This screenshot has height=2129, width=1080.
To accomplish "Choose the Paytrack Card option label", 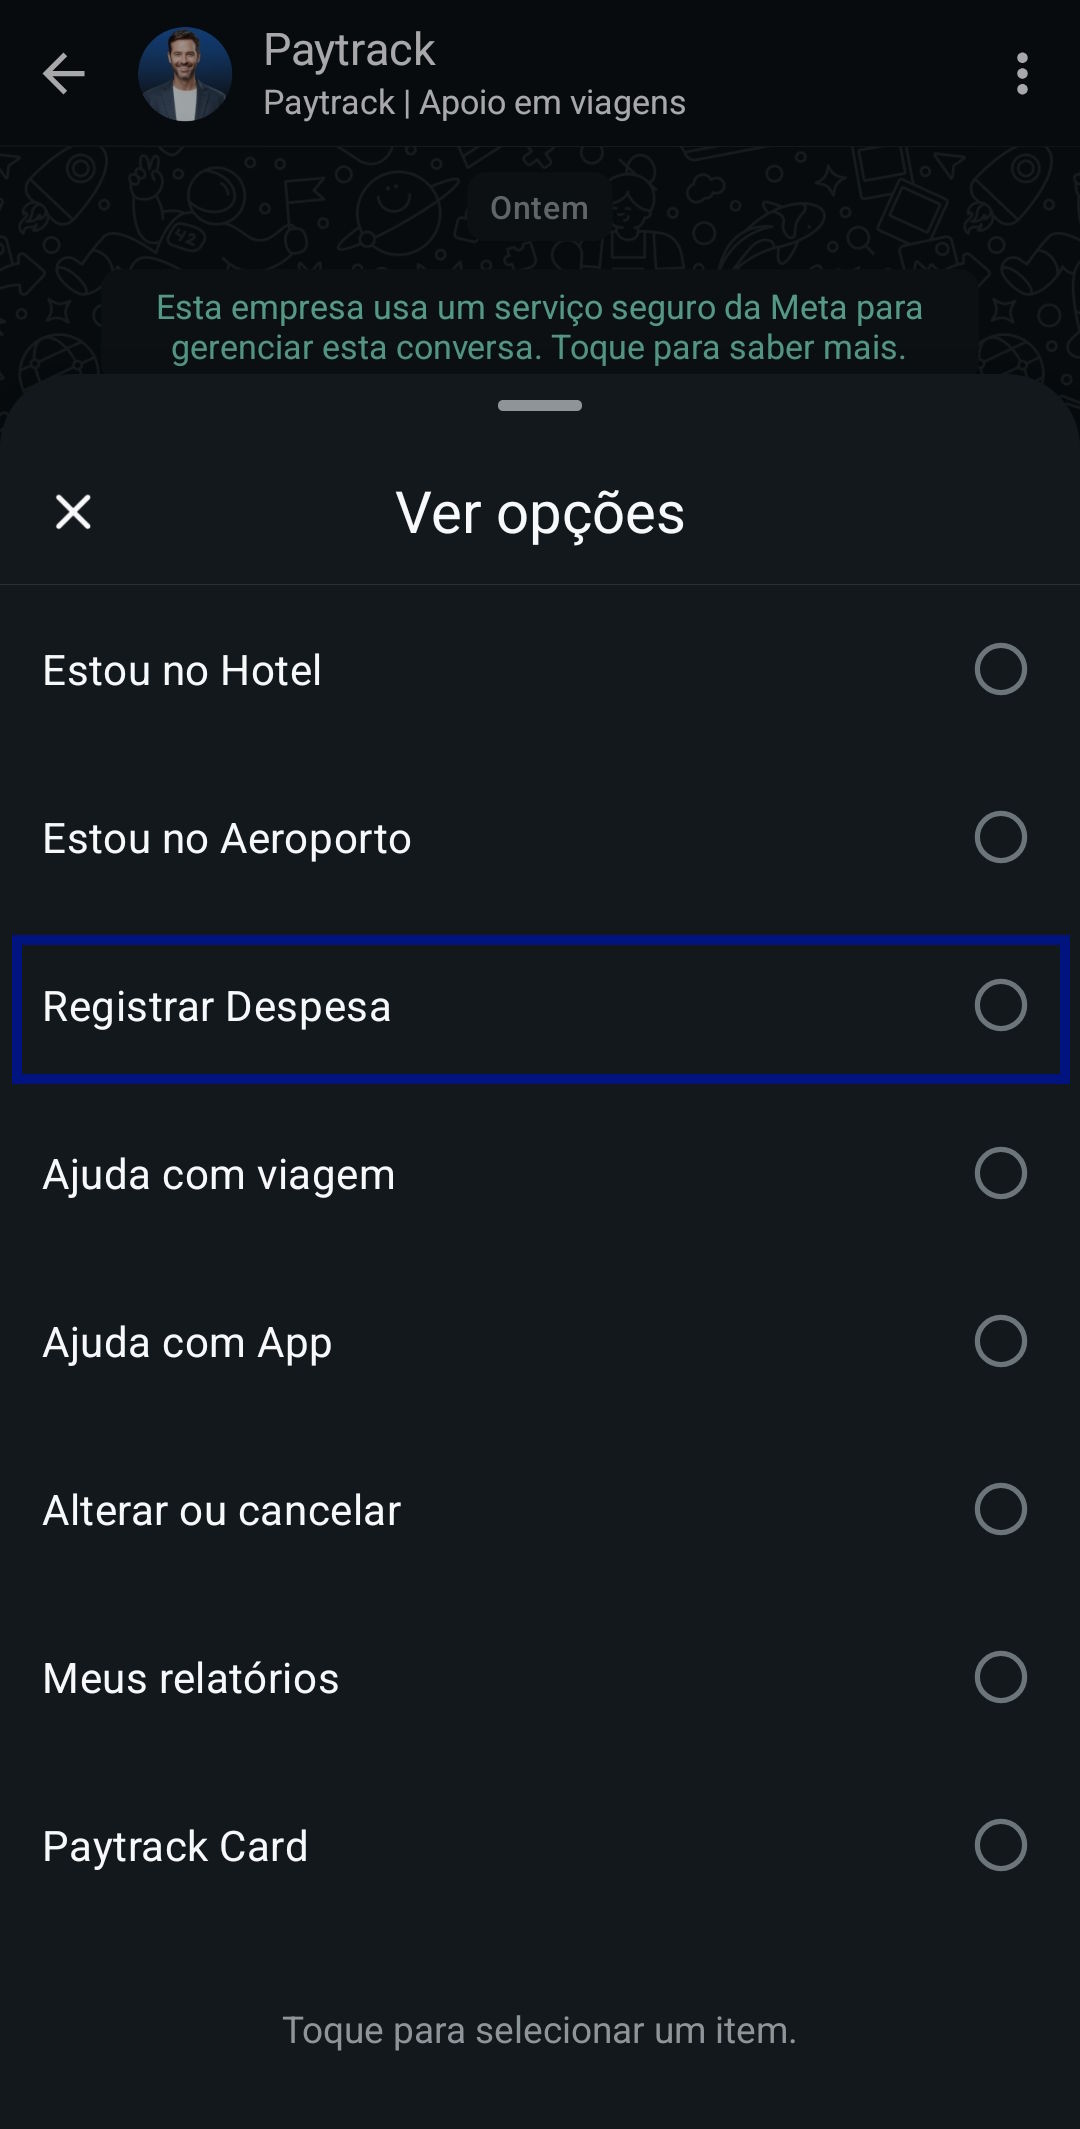I will pyautogui.click(x=175, y=1847).
